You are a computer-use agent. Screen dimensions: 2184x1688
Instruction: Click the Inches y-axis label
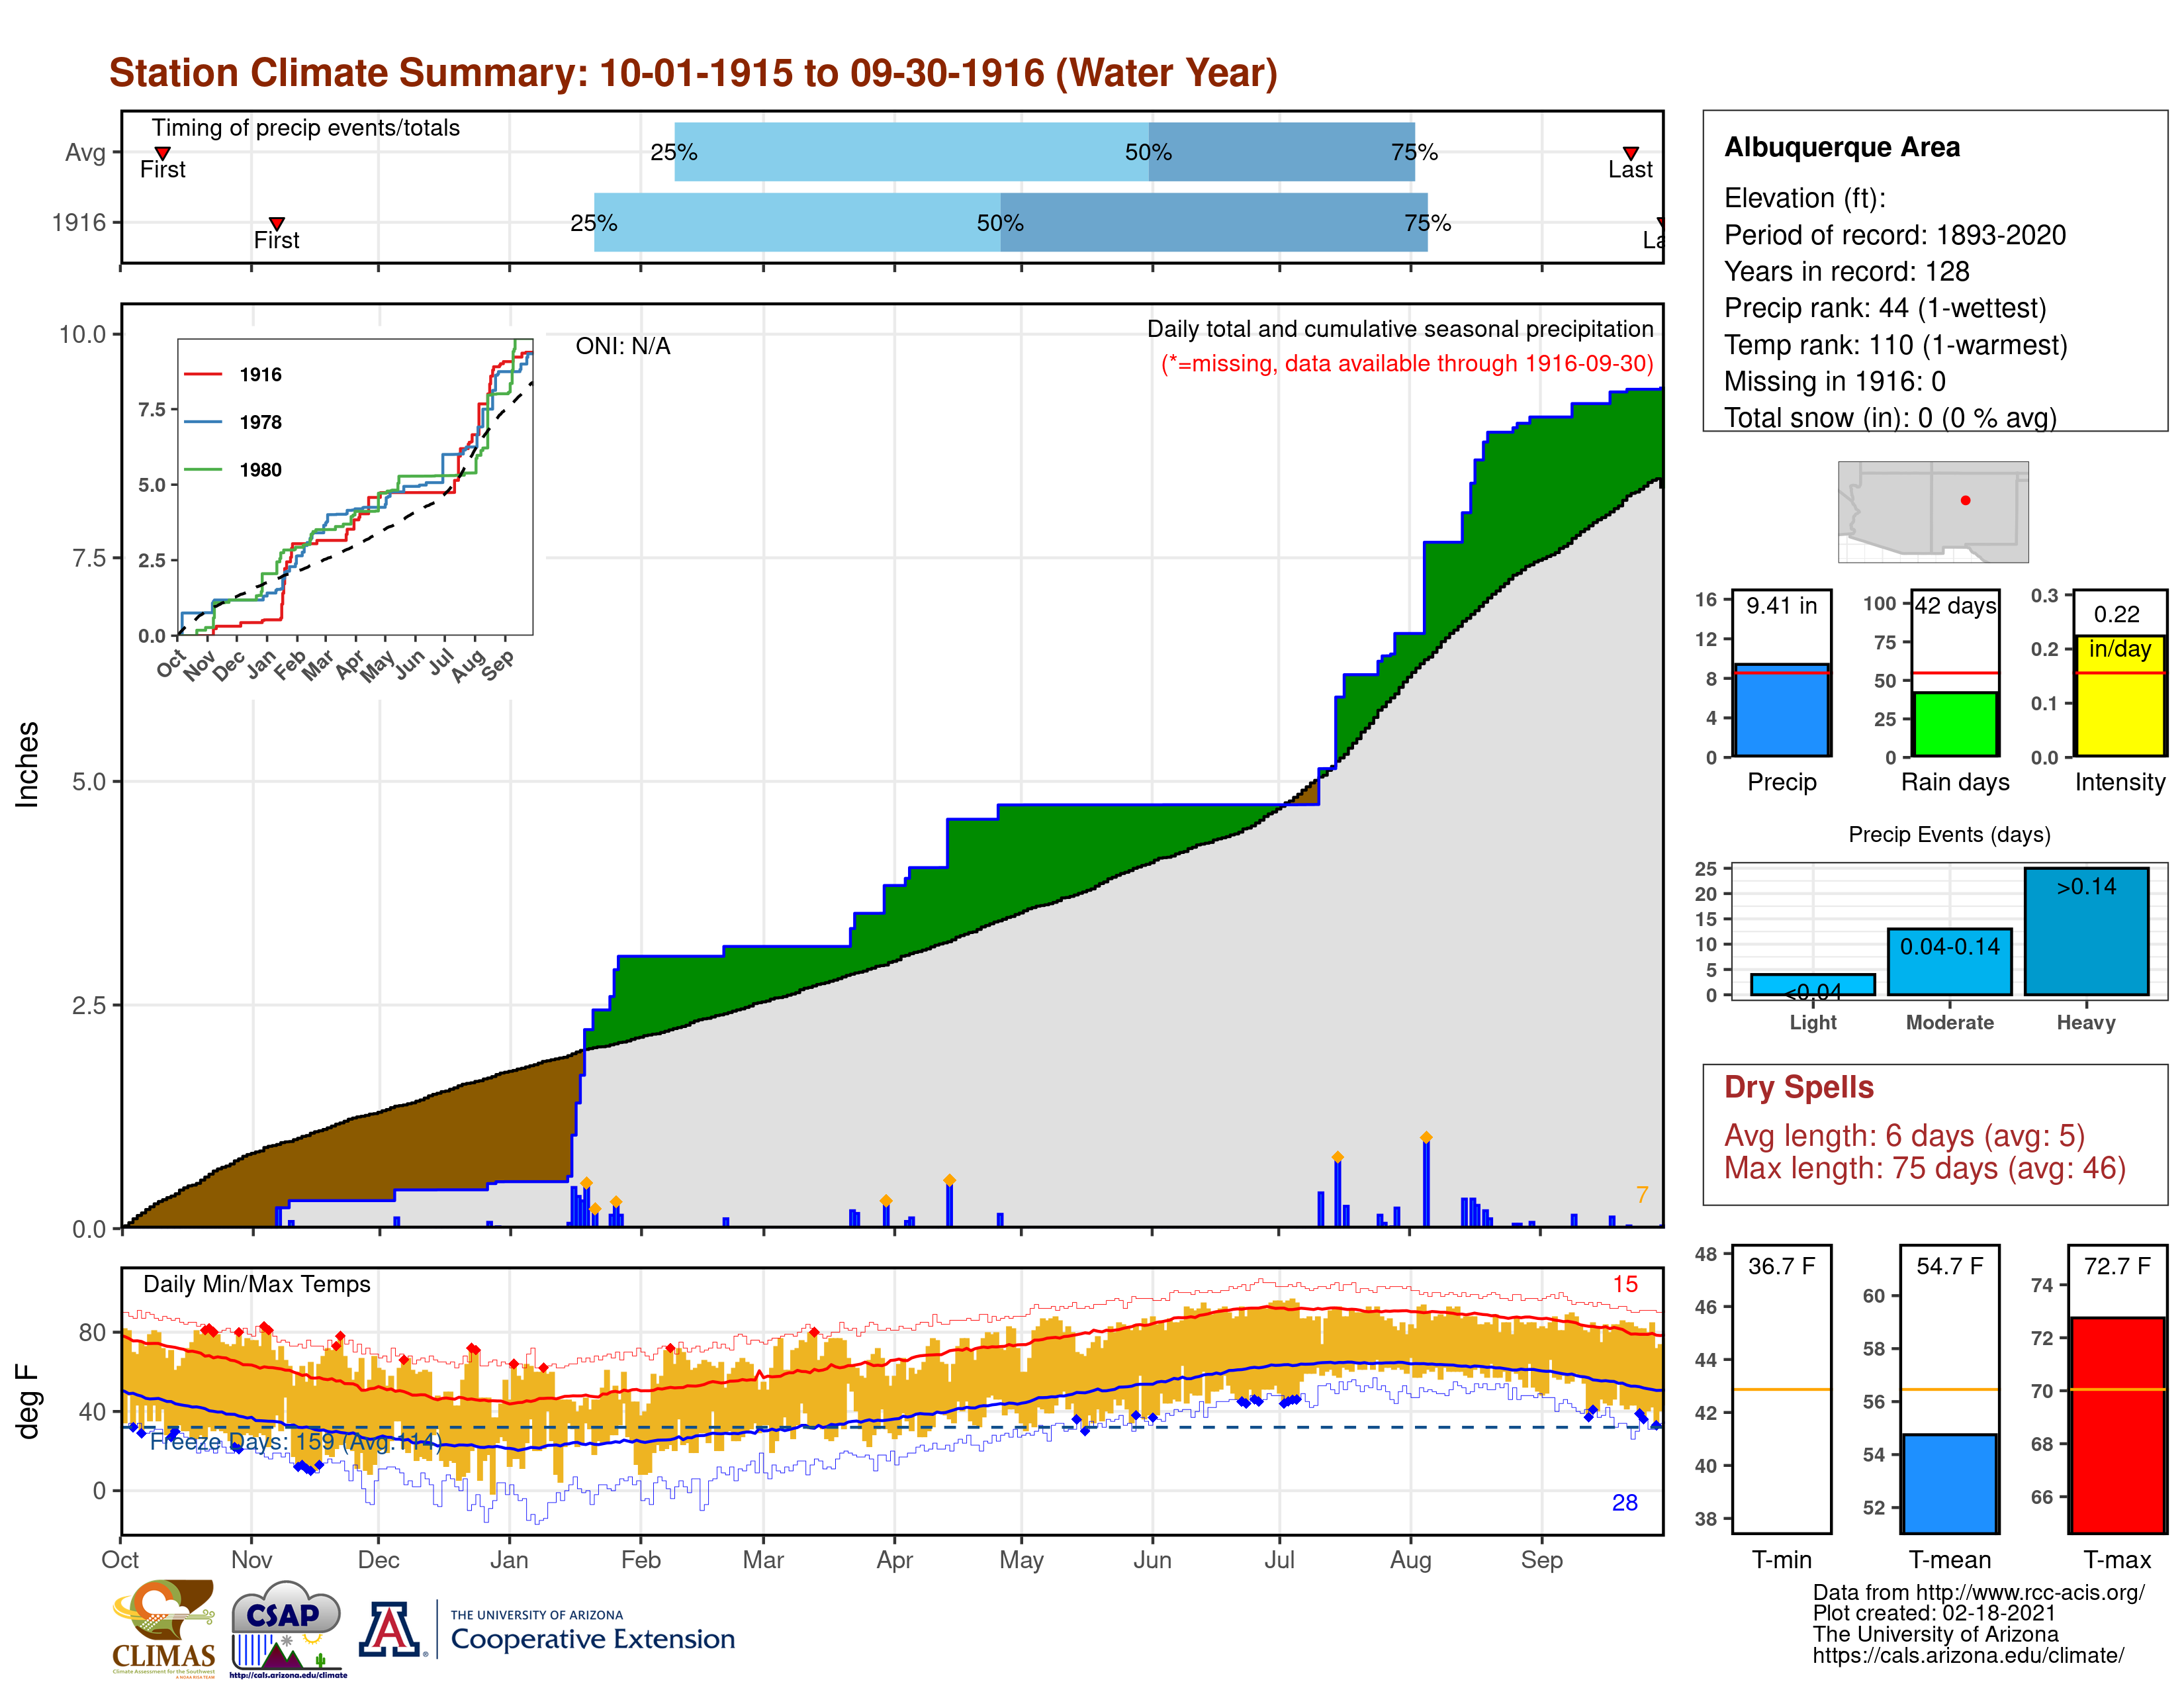27,765
